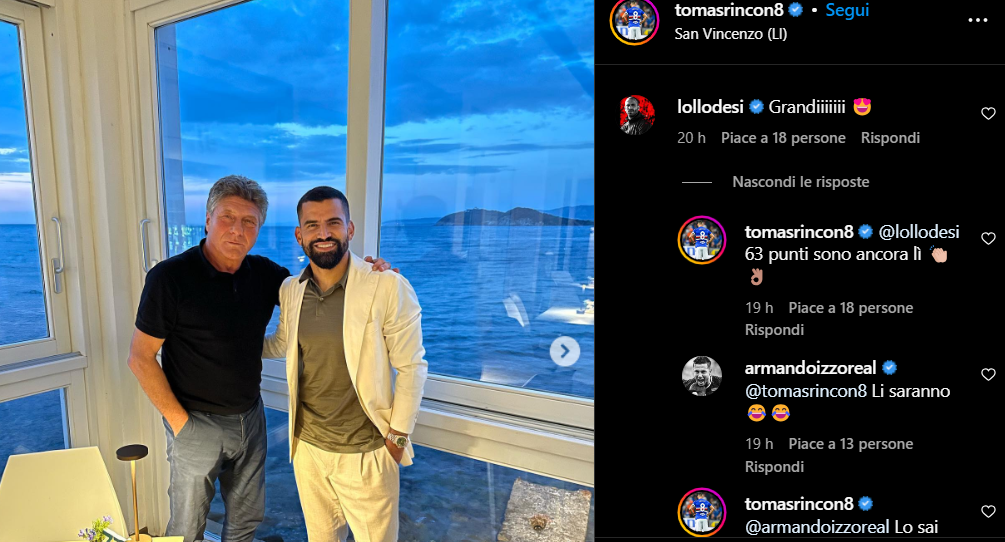Reply to lollodesi's comment via 'Rispondi'
Screen dimensions: 1005x542
coord(890,138)
